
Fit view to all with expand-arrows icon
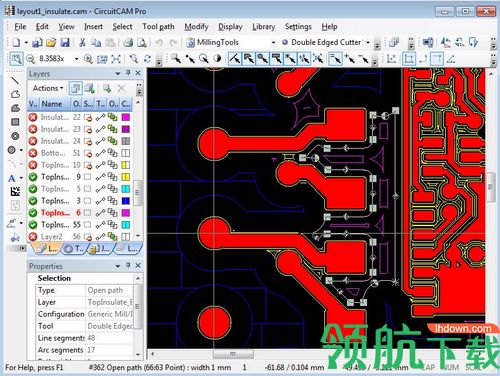116,59
